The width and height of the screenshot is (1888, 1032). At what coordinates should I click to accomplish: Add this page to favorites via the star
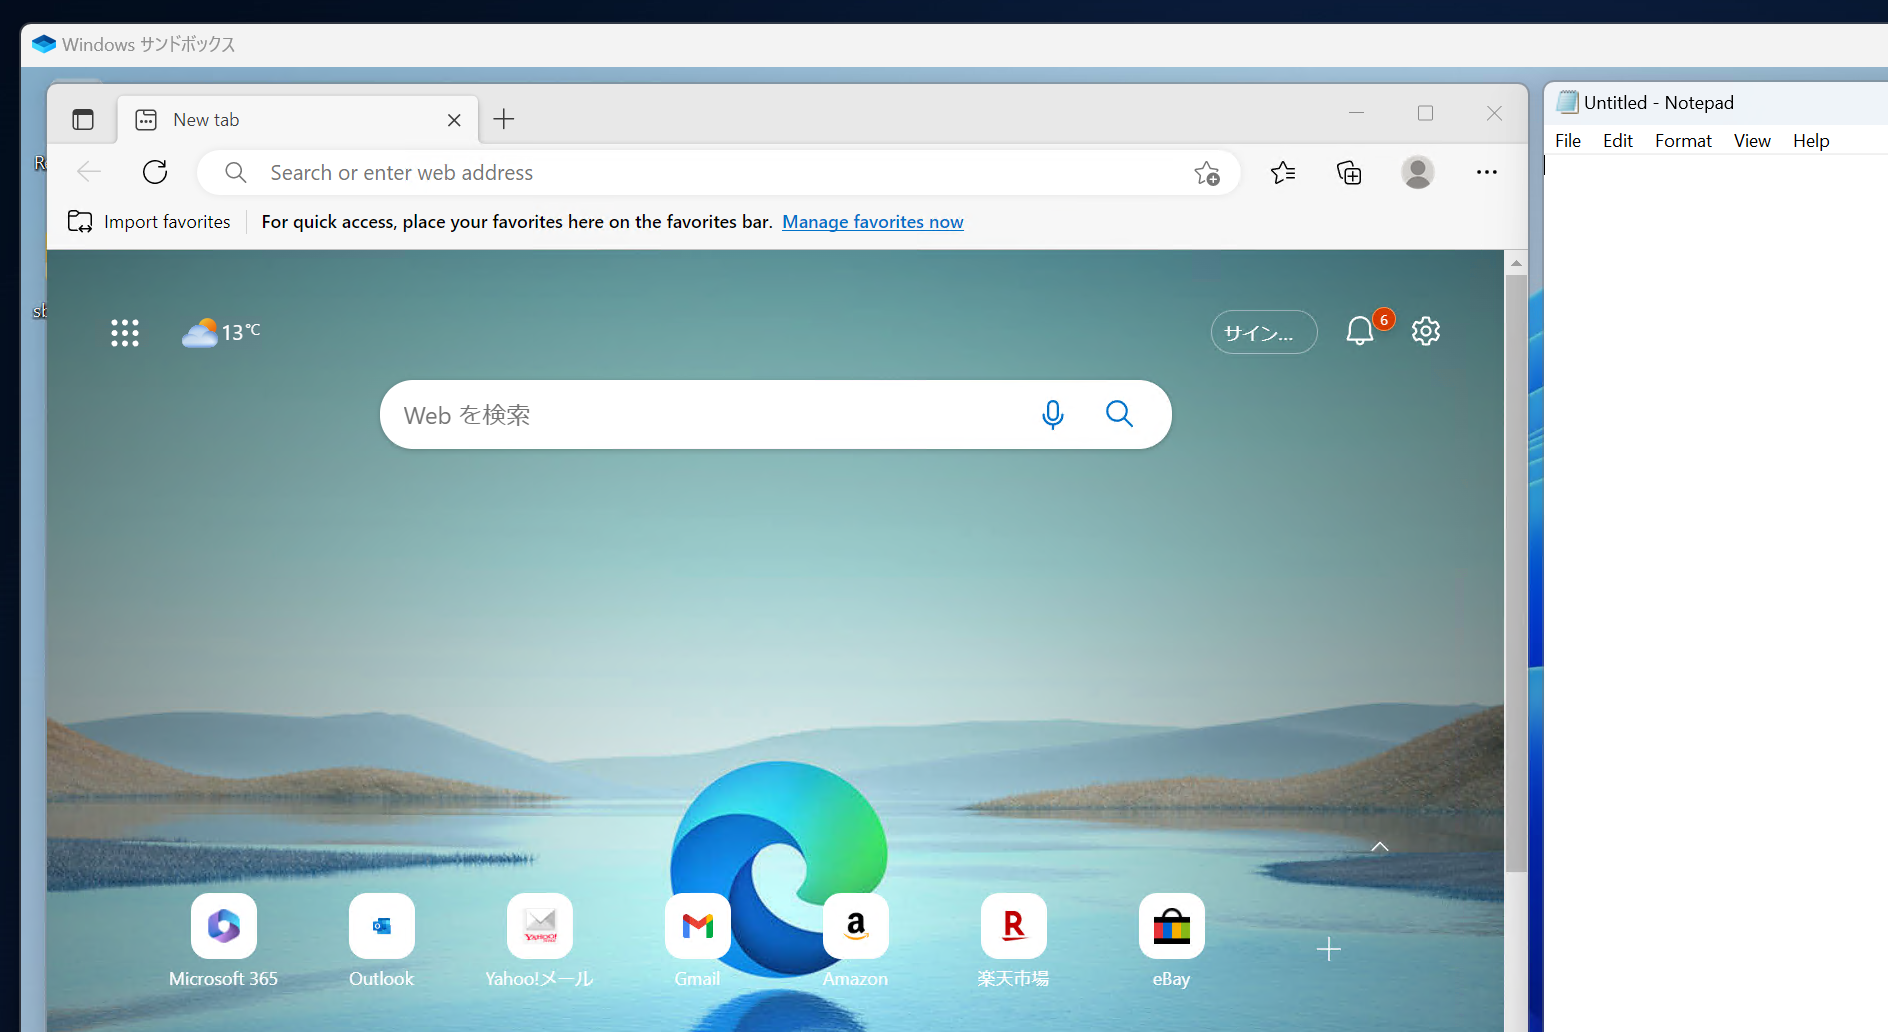(x=1207, y=172)
